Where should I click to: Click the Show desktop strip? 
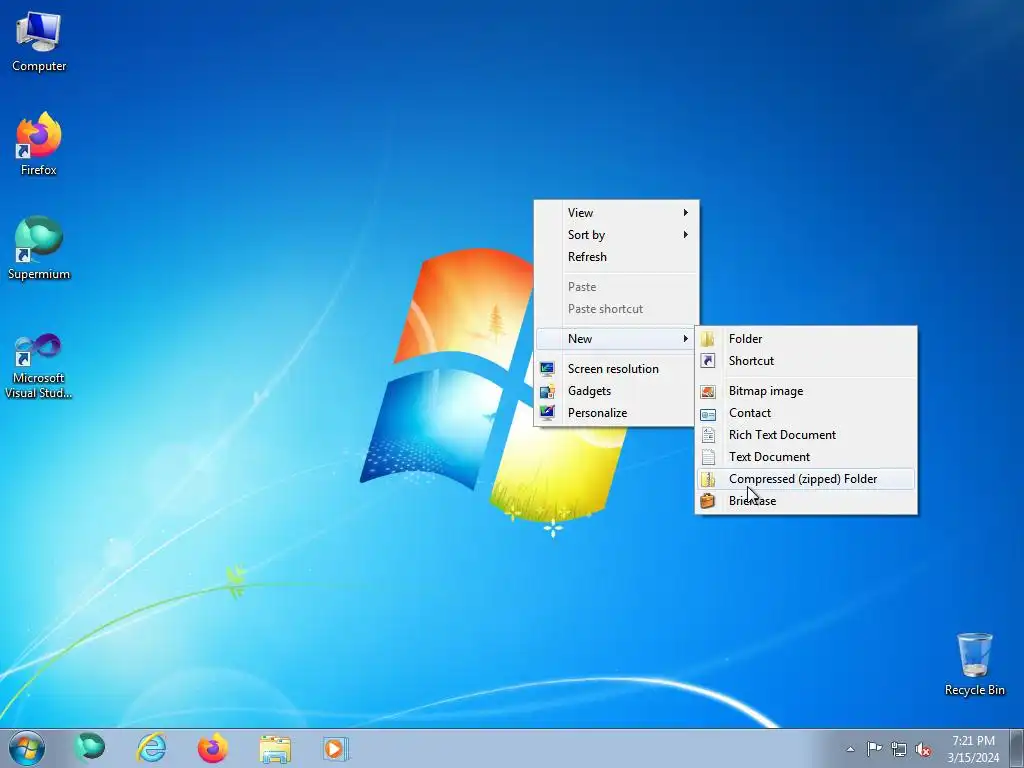pyautogui.click(x=1017, y=748)
